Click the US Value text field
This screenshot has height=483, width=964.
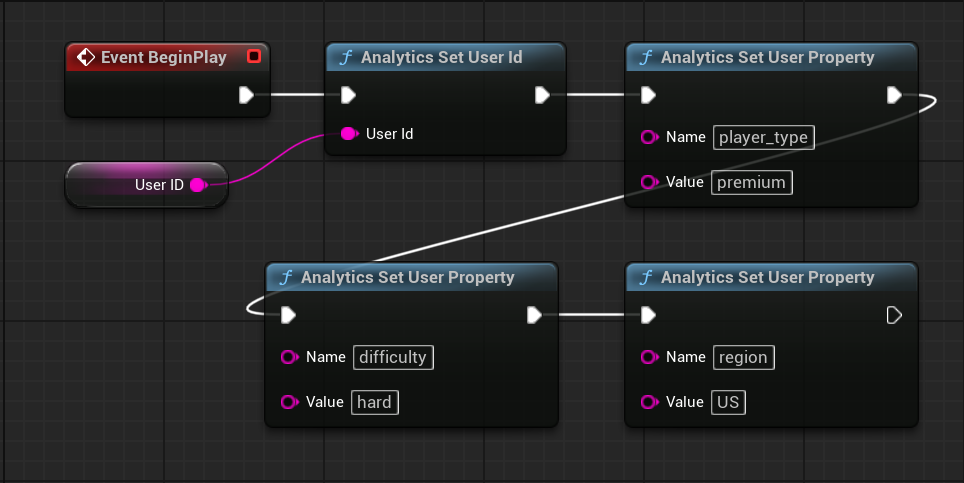(x=729, y=402)
